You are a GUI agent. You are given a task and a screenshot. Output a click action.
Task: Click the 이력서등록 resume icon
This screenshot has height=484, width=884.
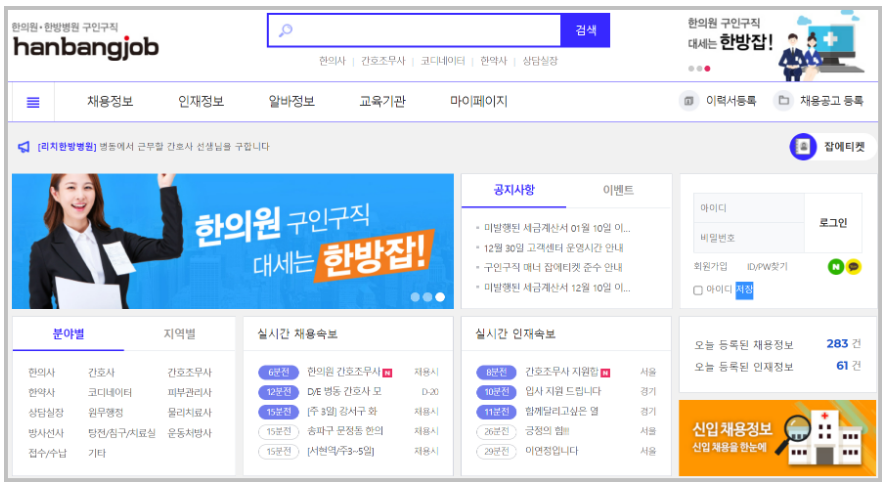[x=688, y=101]
